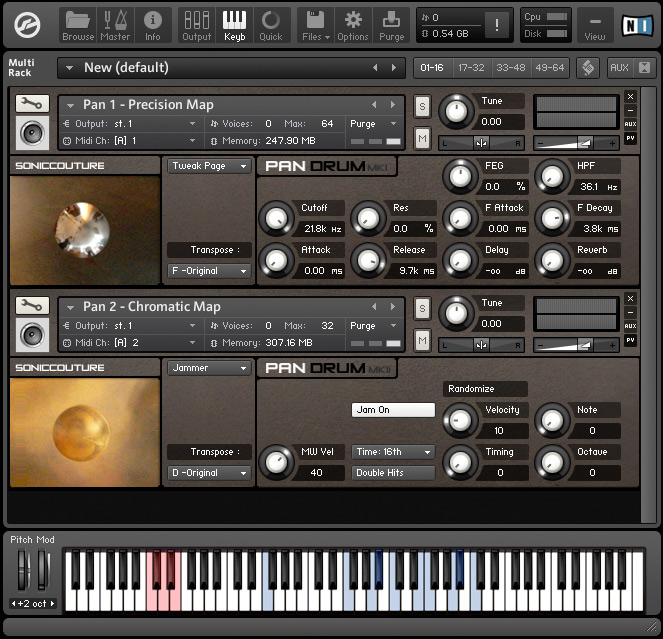Image resolution: width=663 pixels, height=639 pixels.
Task: Open Pan 1 Purge dropdown
Action: click(x=374, y=124)
